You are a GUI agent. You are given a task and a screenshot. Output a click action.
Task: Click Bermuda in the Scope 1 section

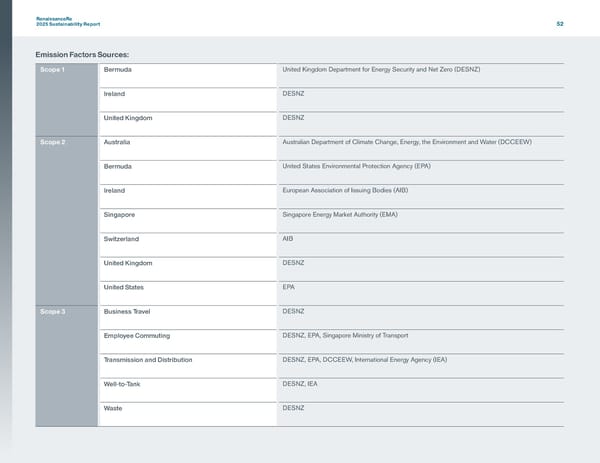(x=117, y=70)
